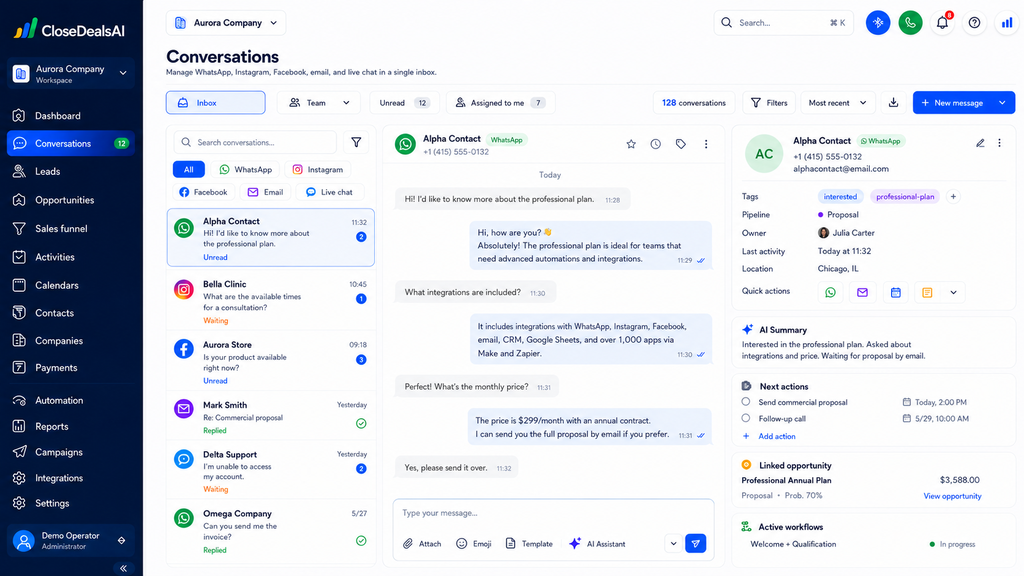Click the professional-plan tag chip
The width and height of the screenshot is (1024, 576).
coord(904,197)
